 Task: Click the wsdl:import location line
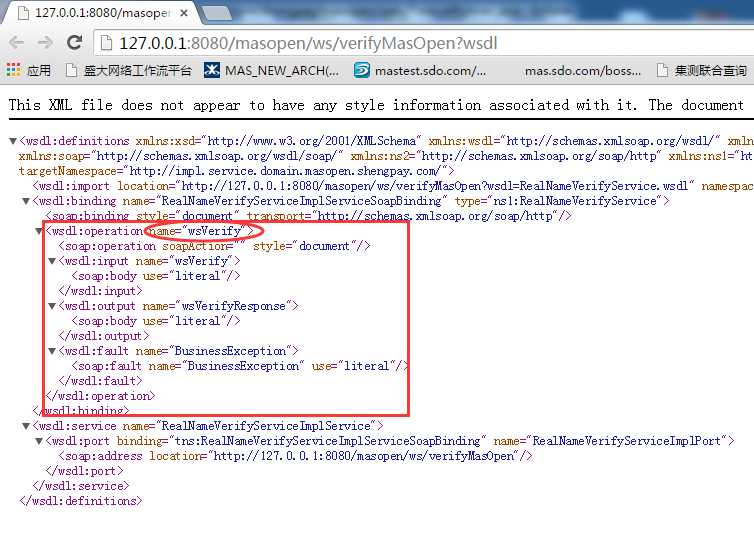[392, 186]
